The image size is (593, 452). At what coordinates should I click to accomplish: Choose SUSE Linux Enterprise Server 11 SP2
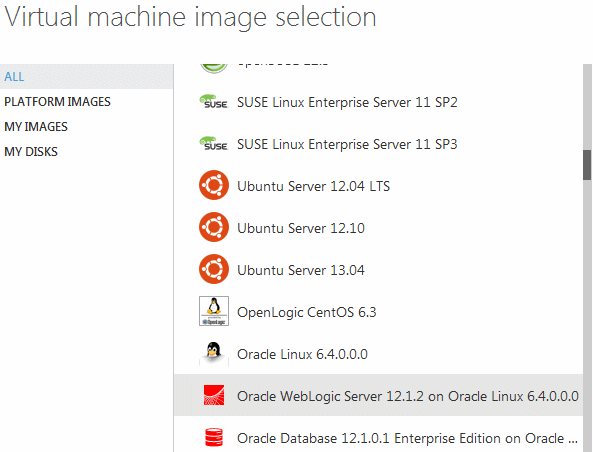[347, 103]
